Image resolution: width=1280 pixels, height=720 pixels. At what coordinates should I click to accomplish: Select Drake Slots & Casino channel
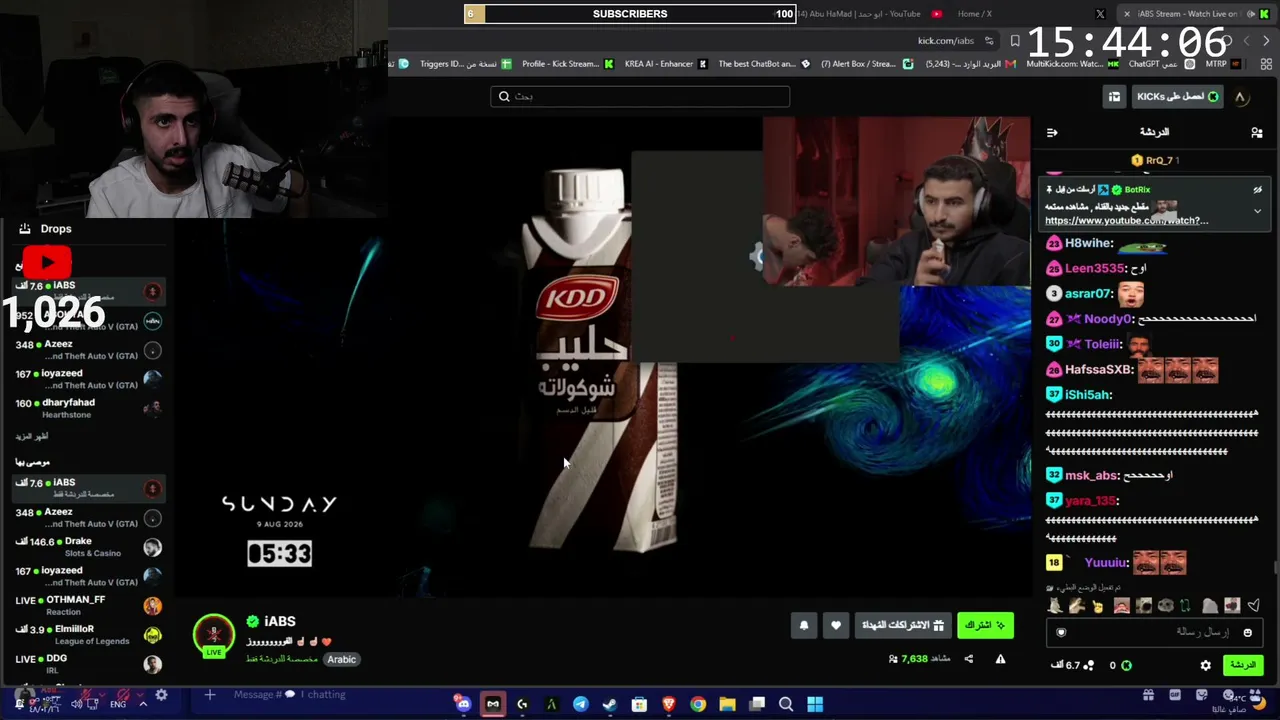pyautogui.click(x=89, y=547)
